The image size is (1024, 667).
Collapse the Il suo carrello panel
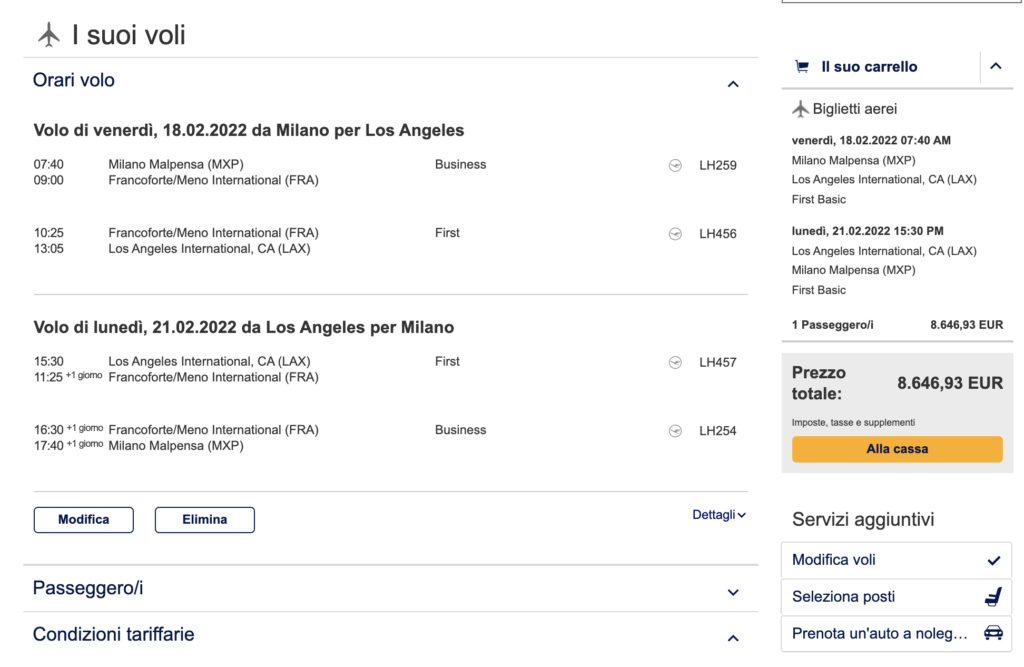[x=996, y=66]
